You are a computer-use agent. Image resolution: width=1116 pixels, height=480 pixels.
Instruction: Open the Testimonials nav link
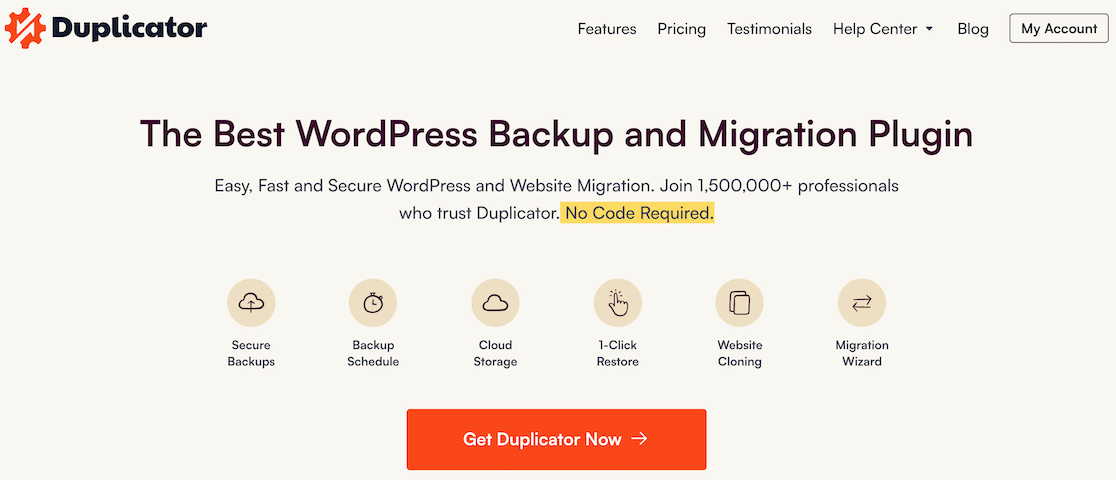click(769, 29)
